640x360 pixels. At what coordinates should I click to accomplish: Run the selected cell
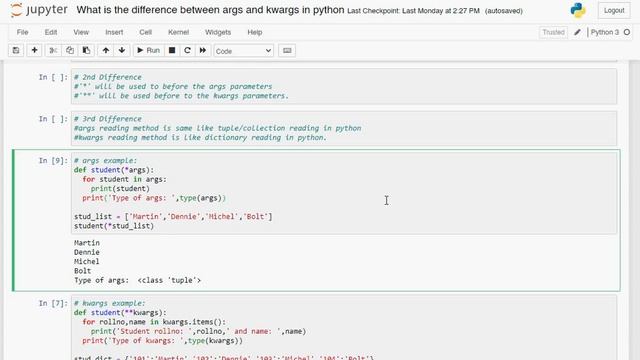pyautogui.click(x=149, y=51)
